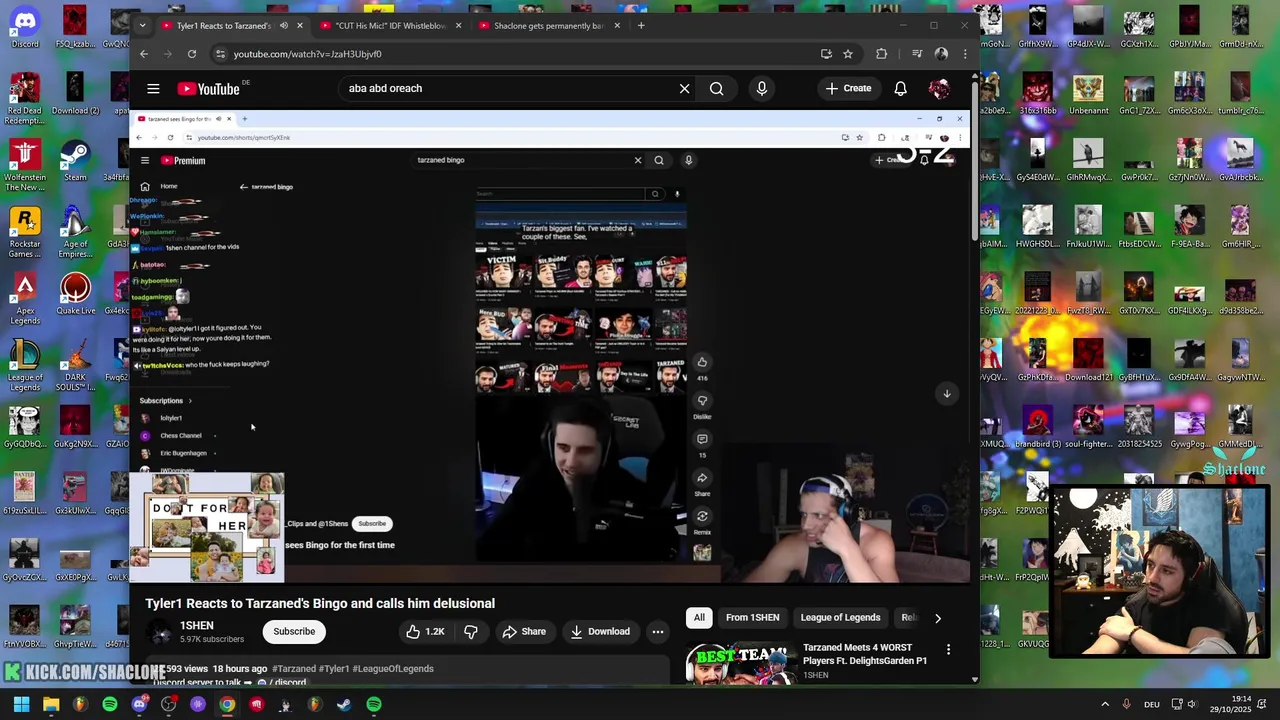Image resolution: width=1280 pixels, height=720 pixels.
Task: Open the DEU keyboard language indicator
Action: [x=1152, y=705]
